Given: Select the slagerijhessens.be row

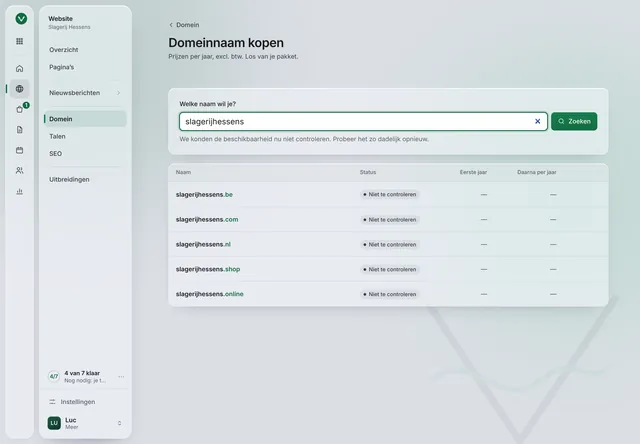Looking at the screenshot, I should 388,195.
